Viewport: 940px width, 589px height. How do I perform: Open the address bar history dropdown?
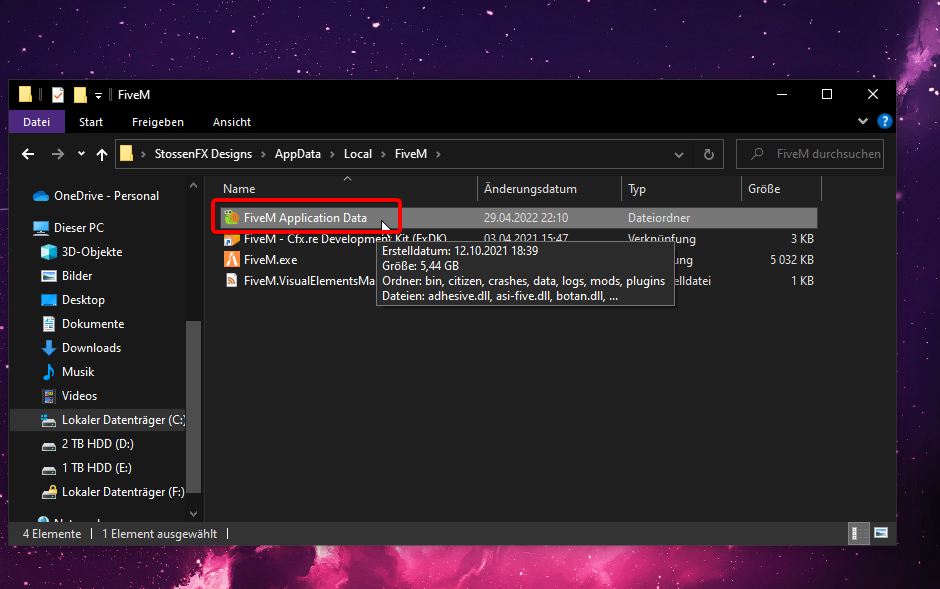tap(680, 154)
